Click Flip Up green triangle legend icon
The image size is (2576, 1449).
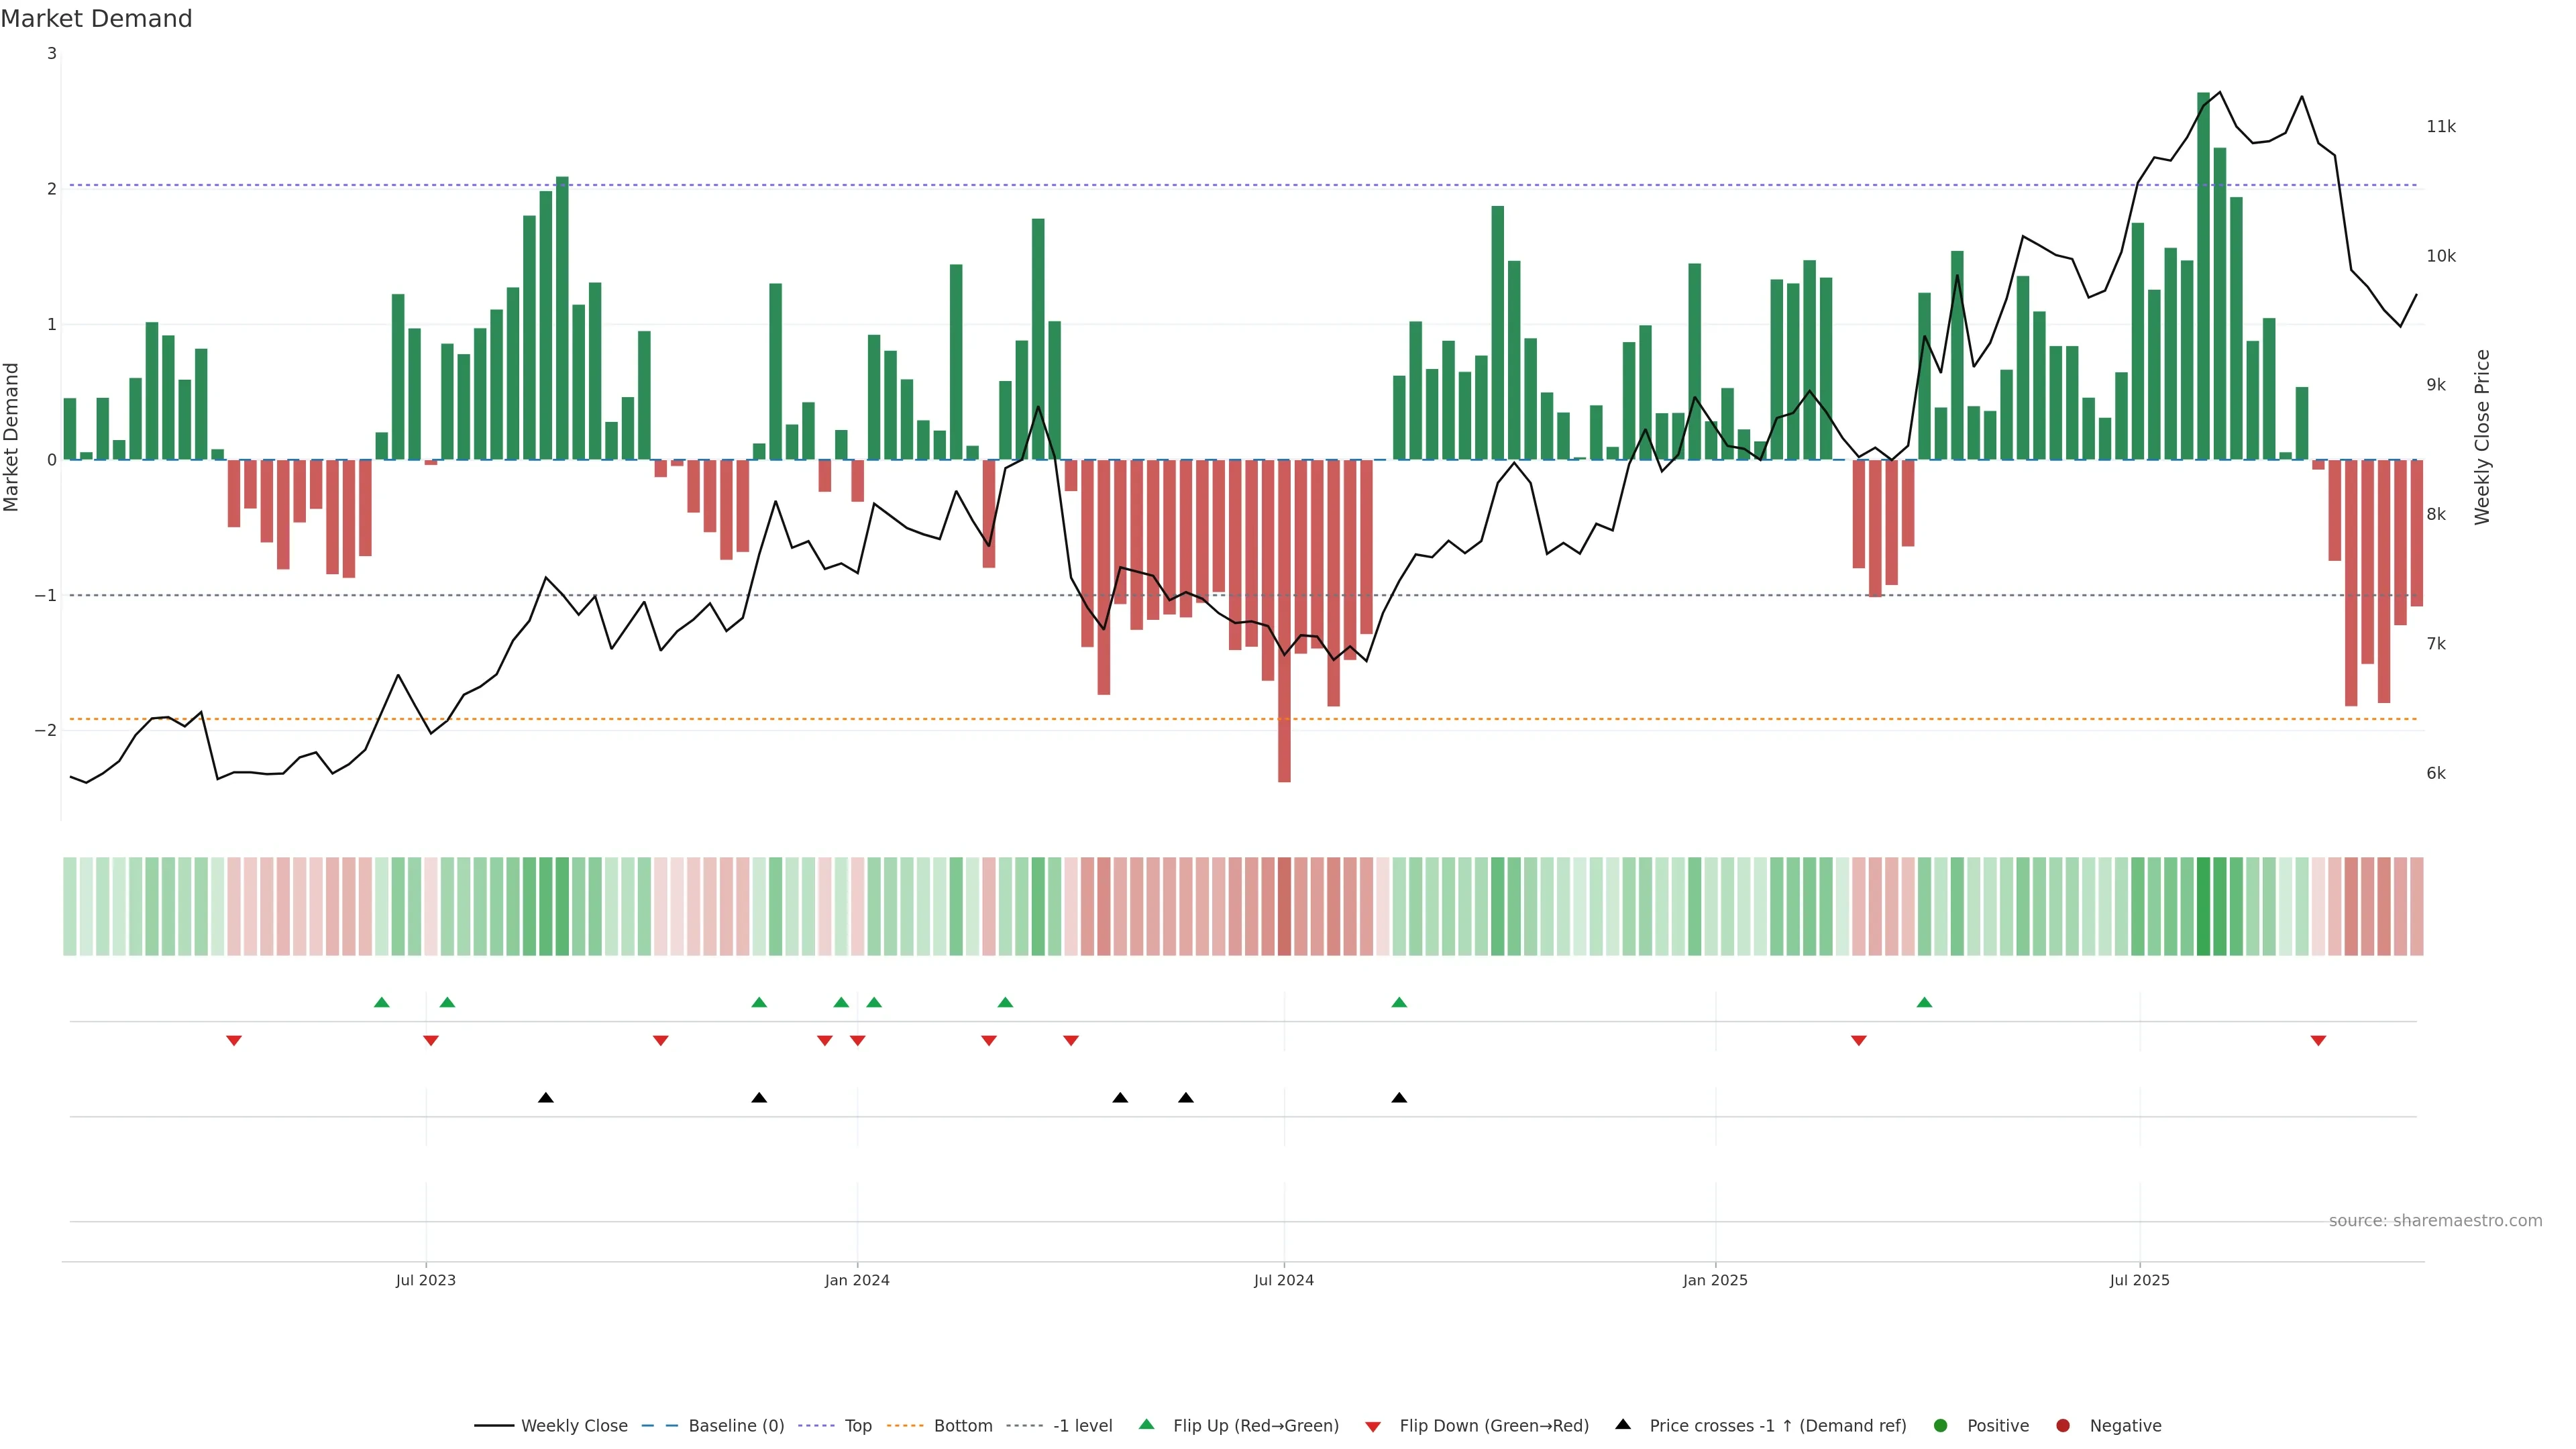pos(1146,1424)
